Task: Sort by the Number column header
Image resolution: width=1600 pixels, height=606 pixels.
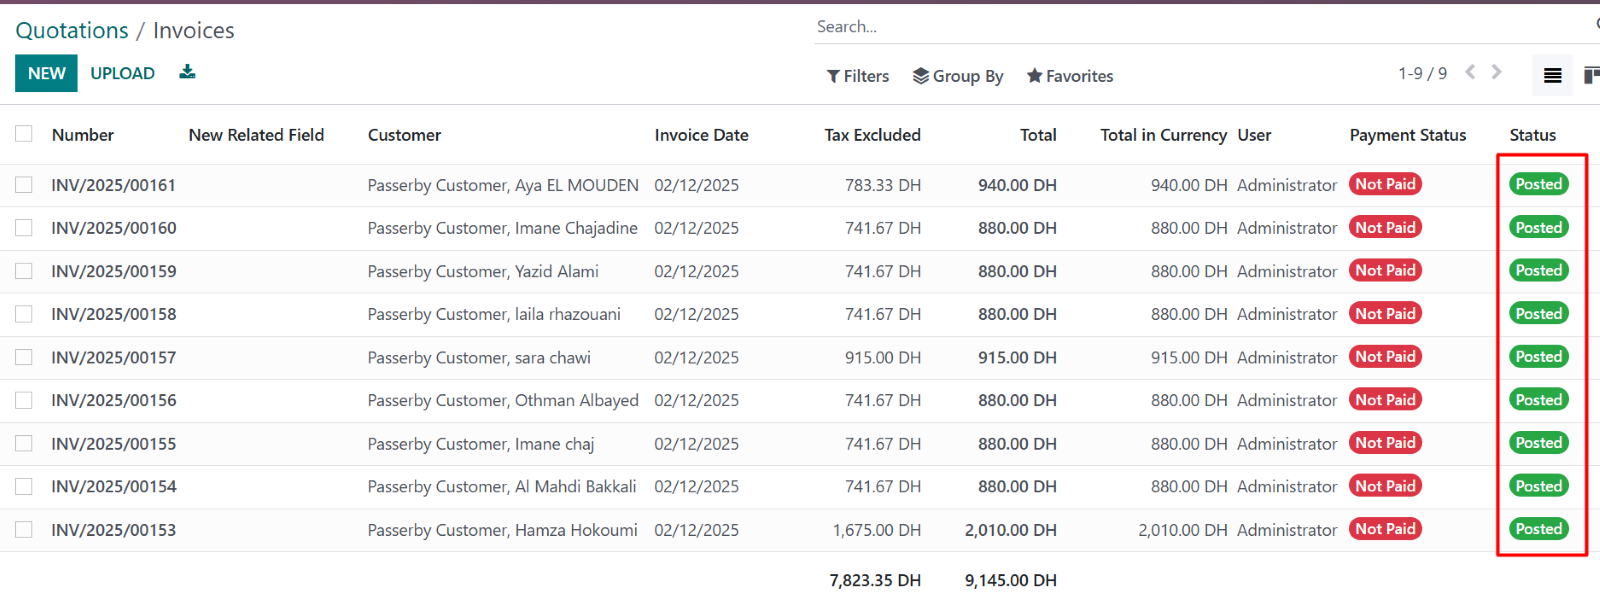Action: click(x=83, y=135)
